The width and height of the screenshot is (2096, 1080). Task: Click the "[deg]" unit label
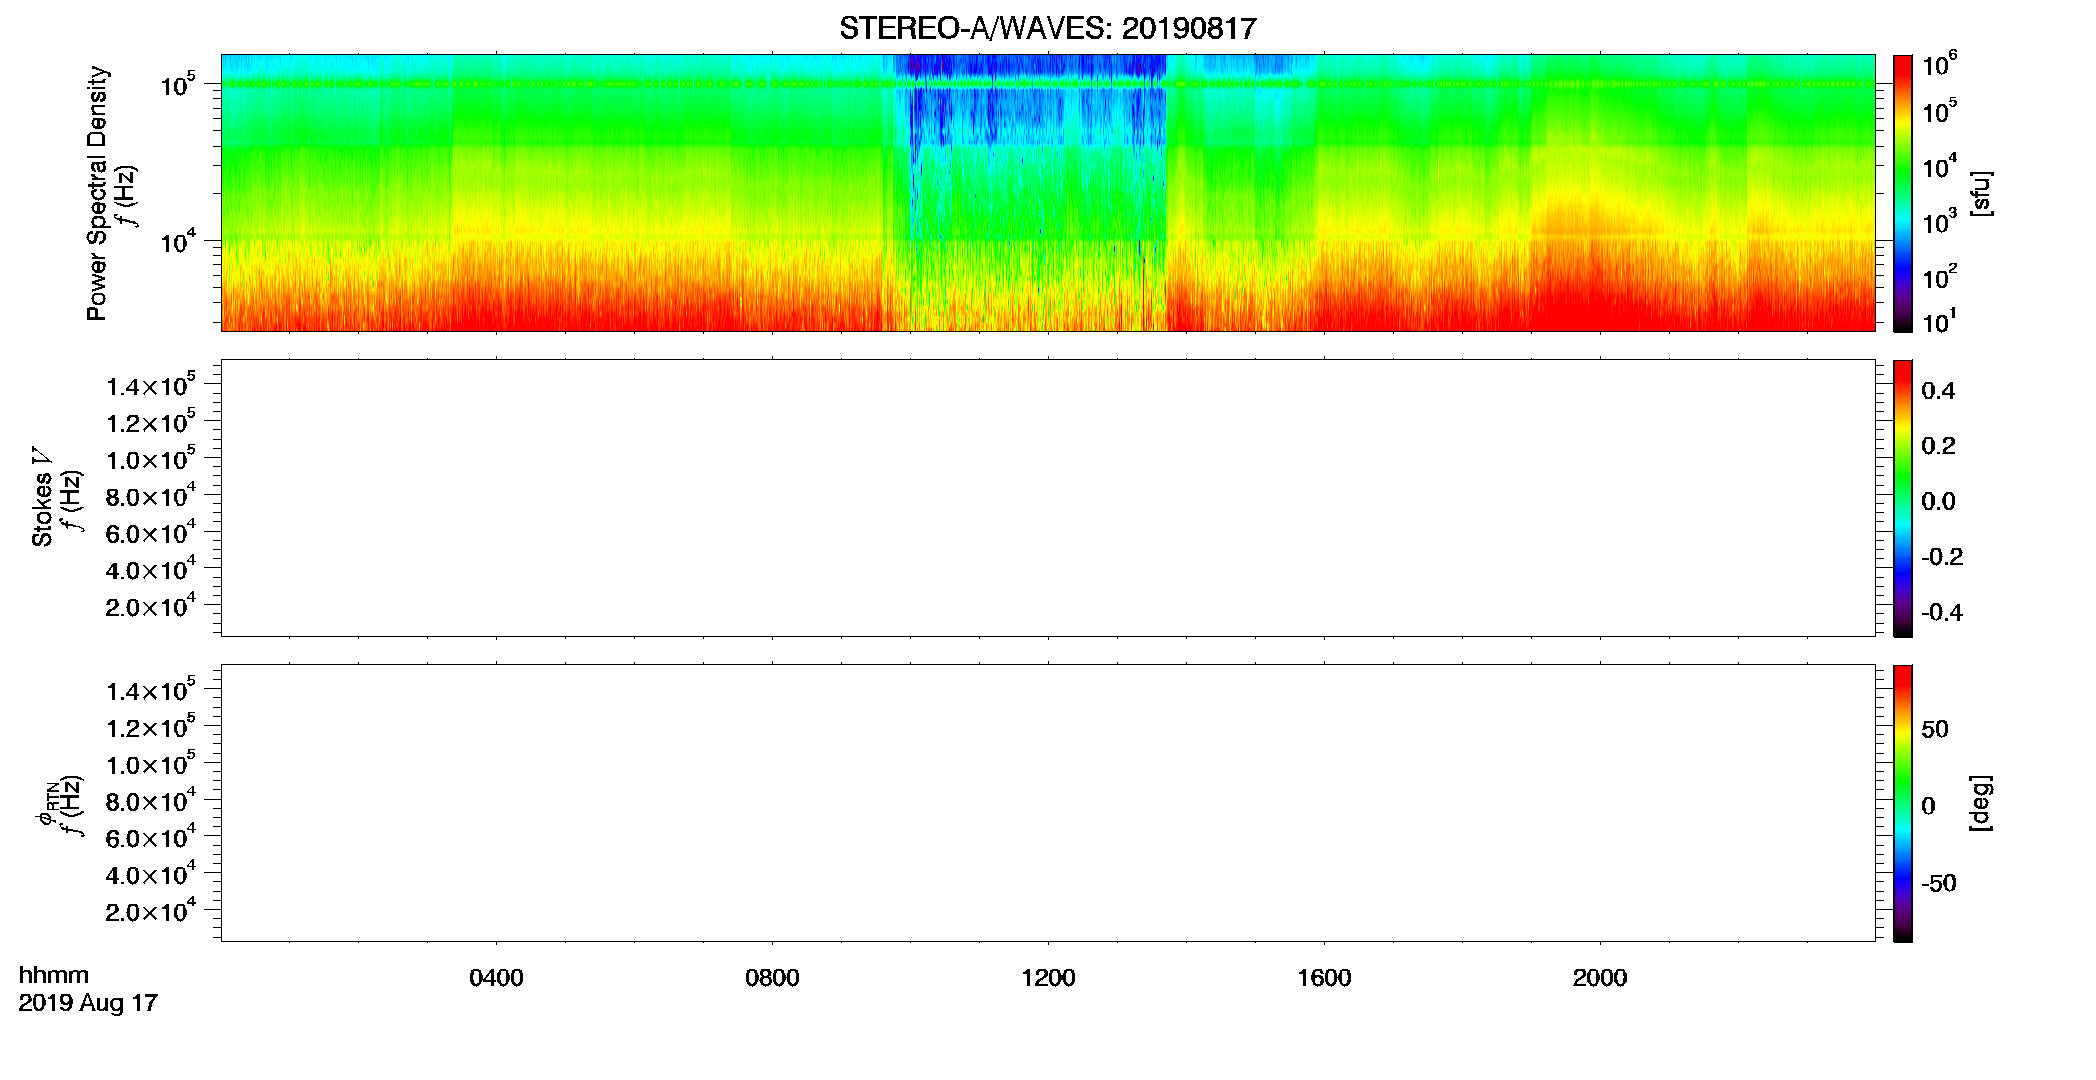tap(1980, 803)
